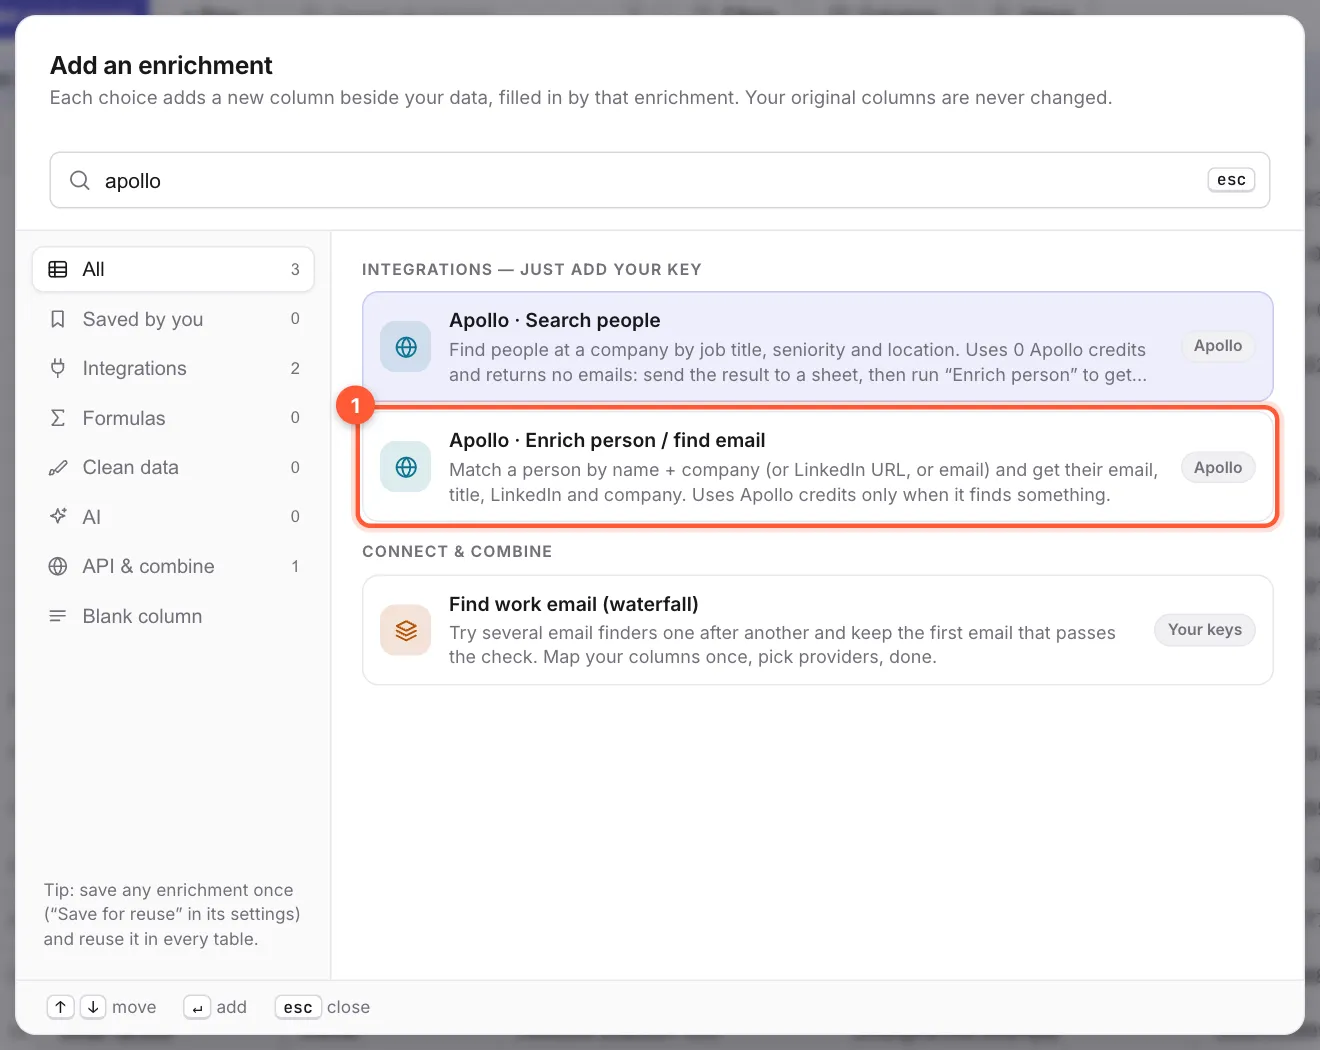The height and width of the screenshot is (1050, 1320).
Task: Add Find work email (waterfall) enrichment
Action: coord(817,630)
